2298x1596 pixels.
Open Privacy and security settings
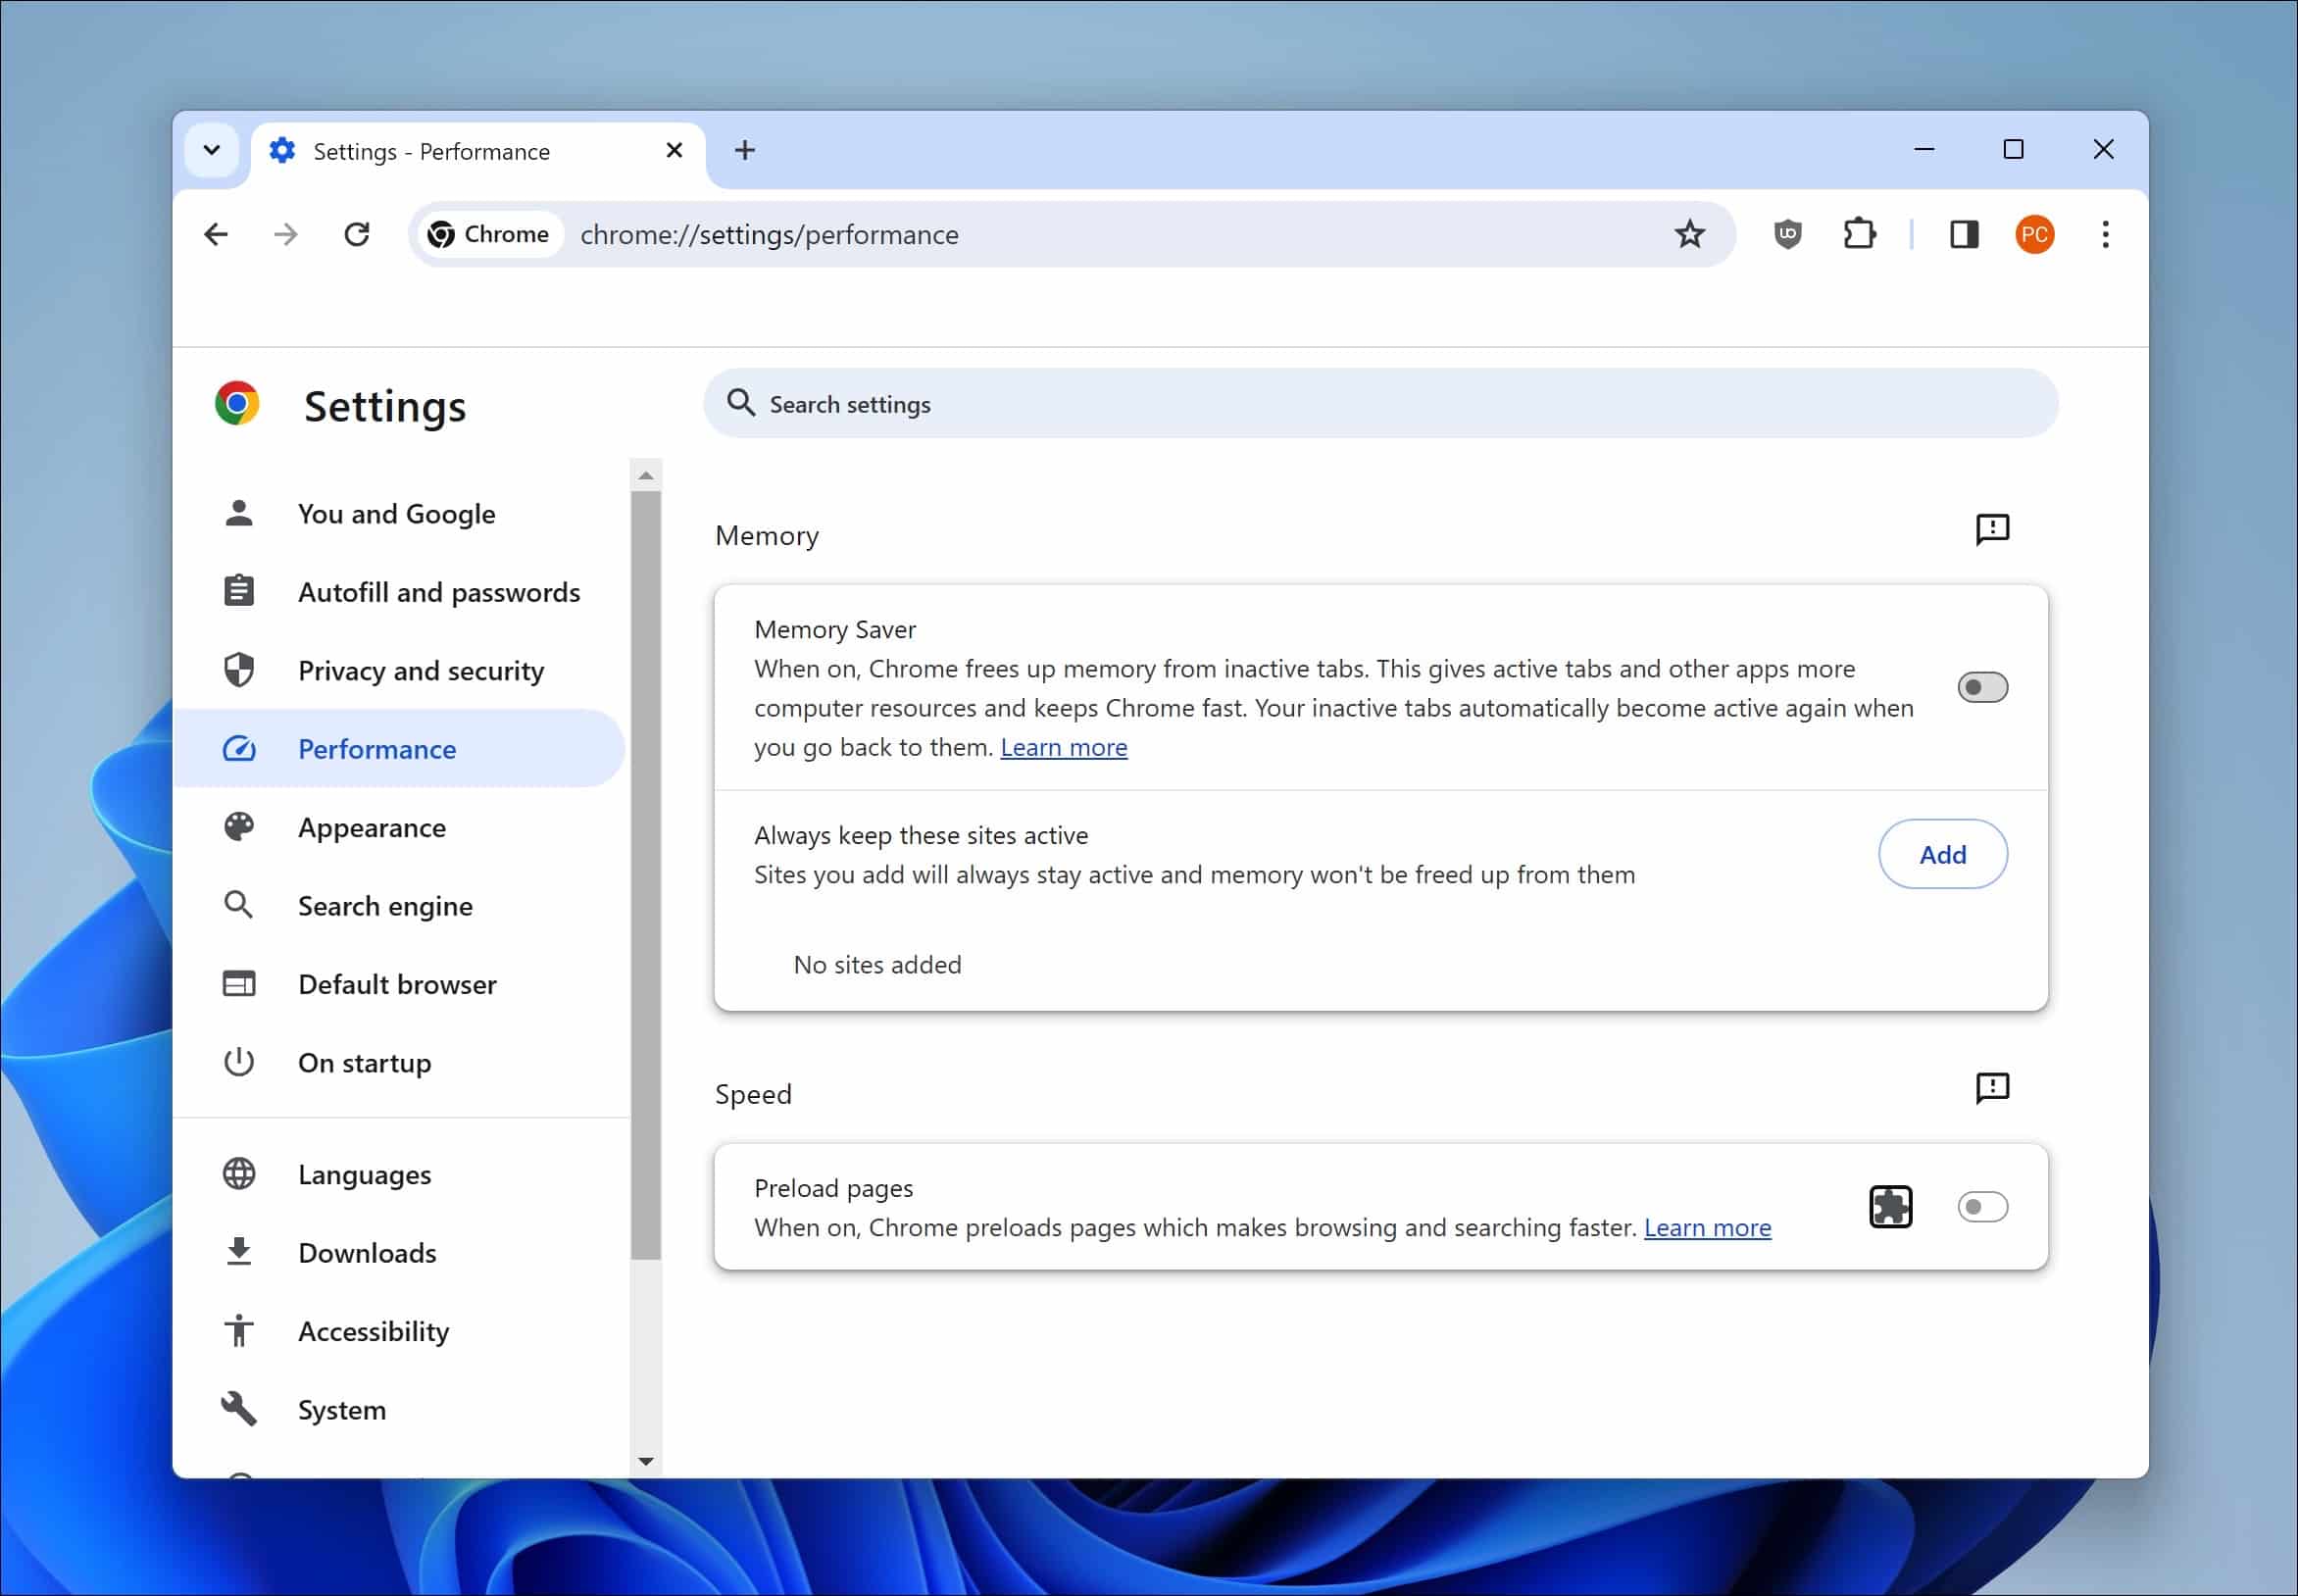(x=400, y=671)
